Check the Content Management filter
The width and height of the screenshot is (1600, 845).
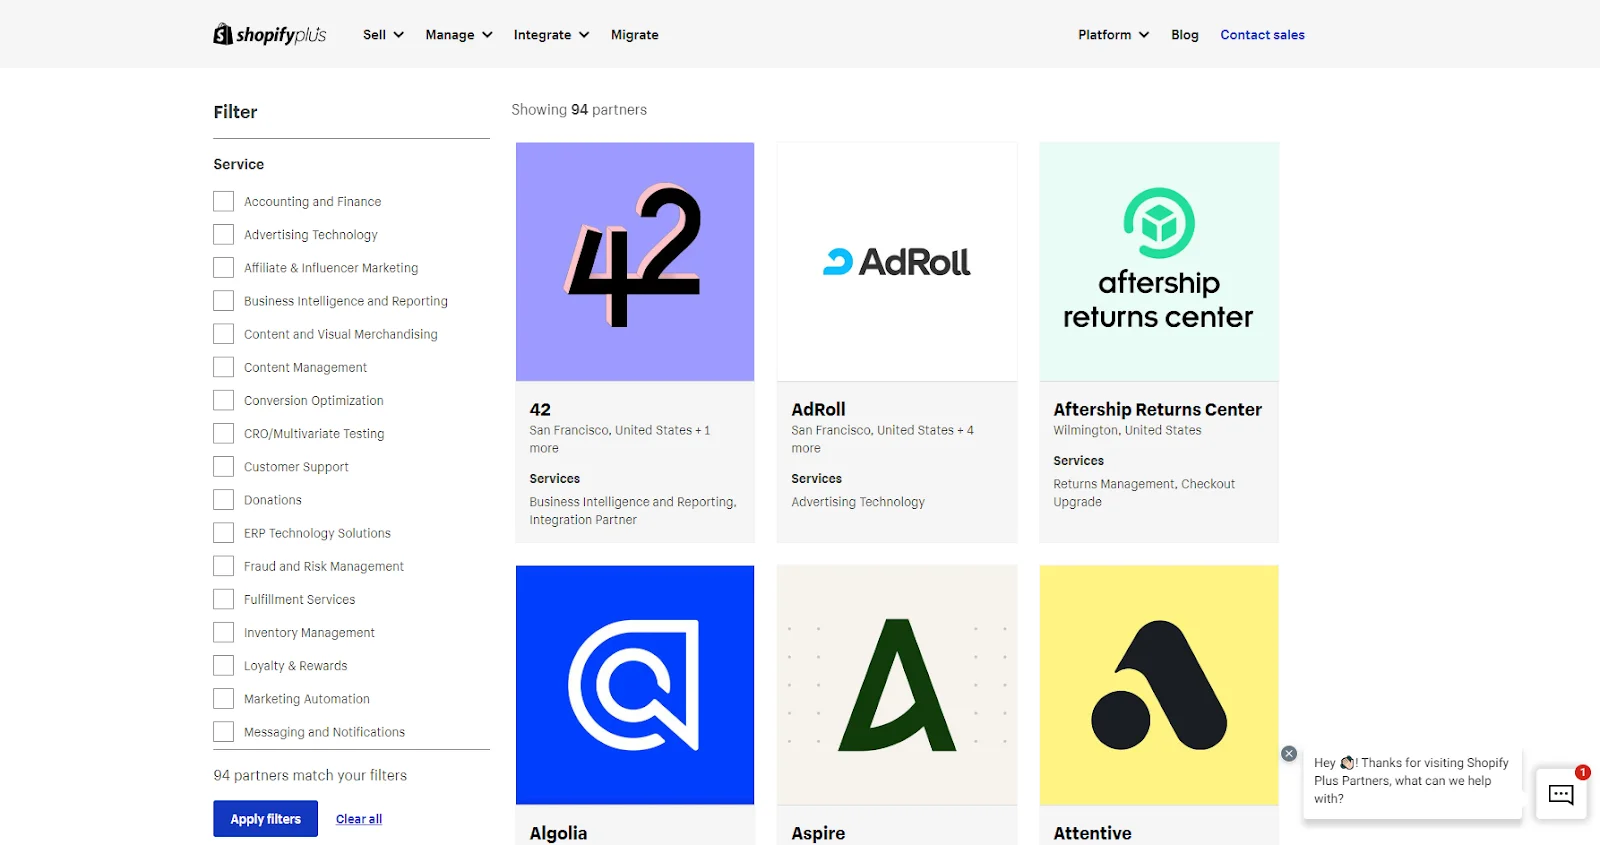[223, 367]
